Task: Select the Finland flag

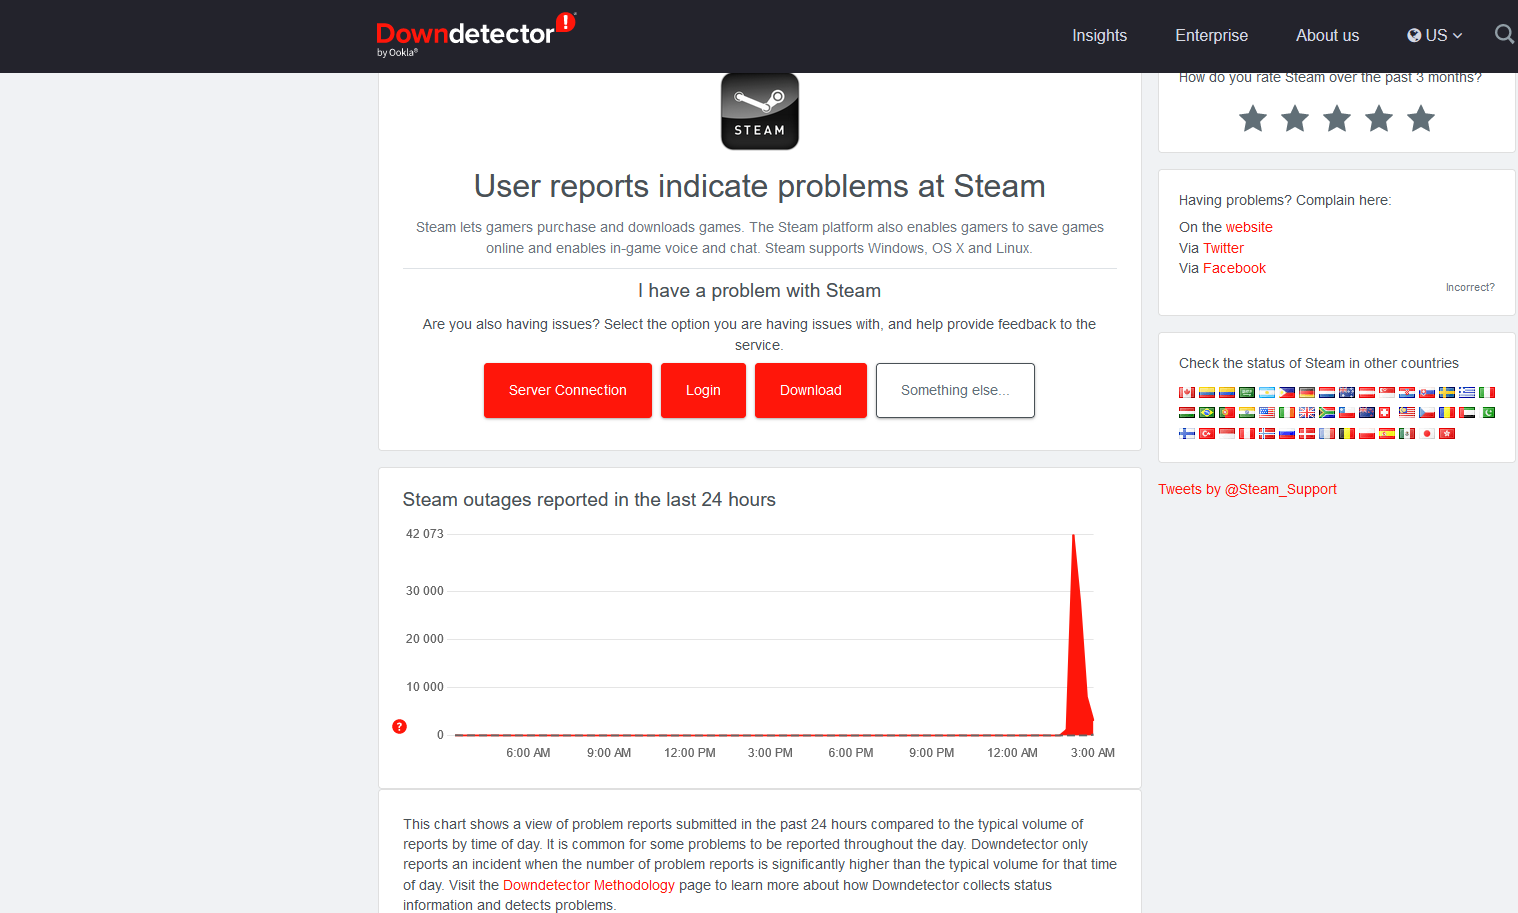Action: (x=1187, y=433)
